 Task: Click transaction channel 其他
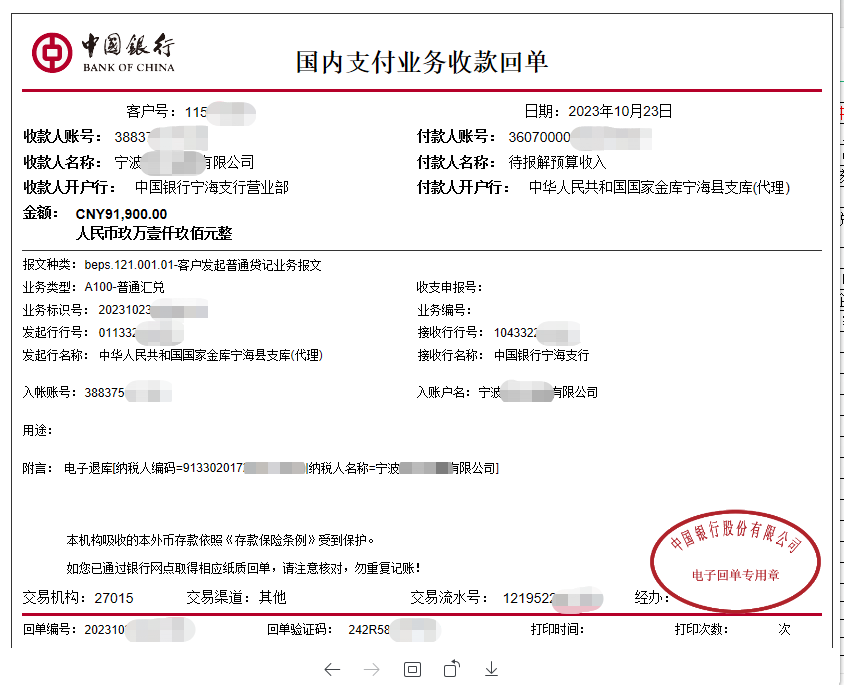[272, 597]
